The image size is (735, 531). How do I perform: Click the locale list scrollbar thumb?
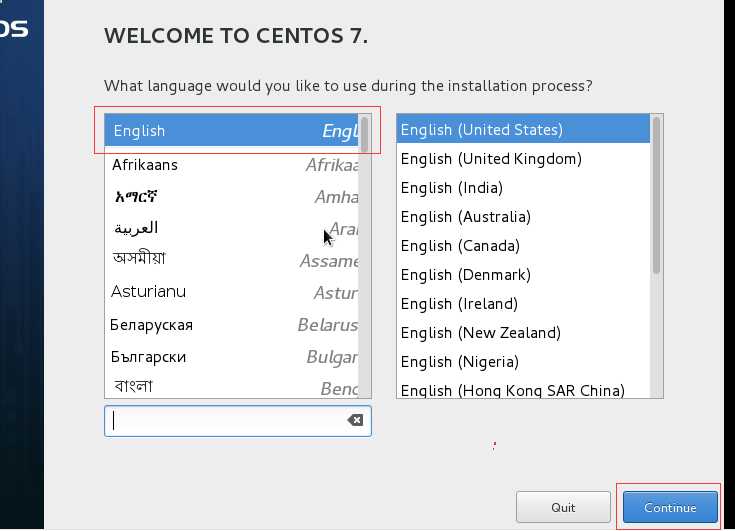click(x=656, y=195)
